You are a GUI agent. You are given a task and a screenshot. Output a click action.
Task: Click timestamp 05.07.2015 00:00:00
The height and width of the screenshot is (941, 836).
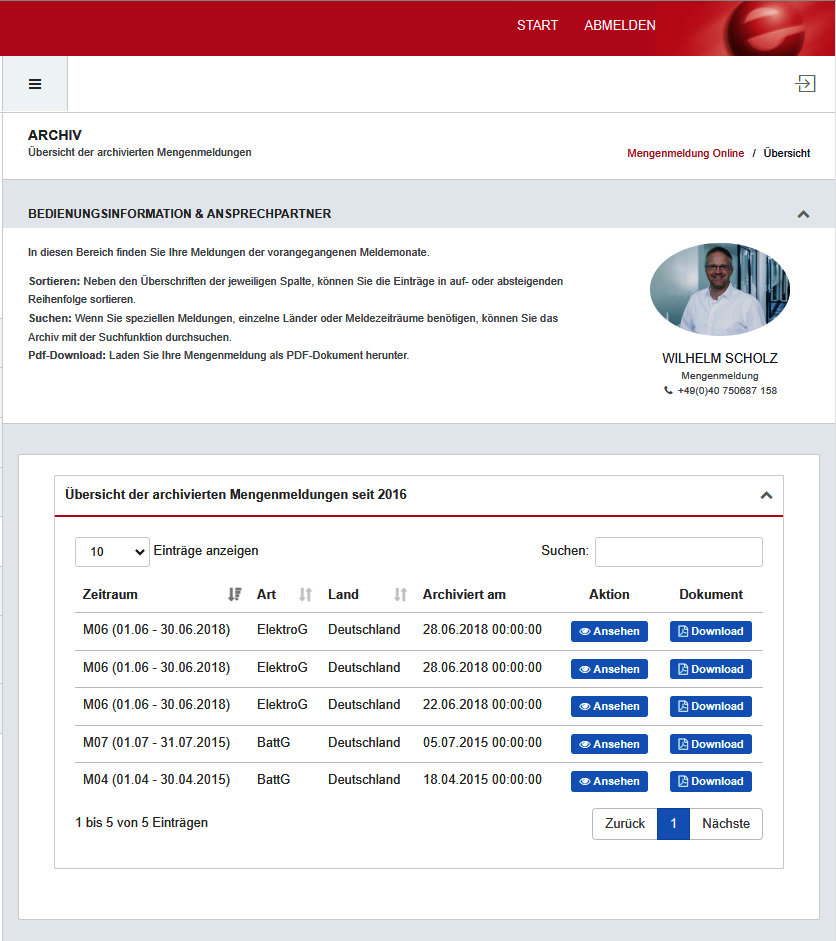482,742
